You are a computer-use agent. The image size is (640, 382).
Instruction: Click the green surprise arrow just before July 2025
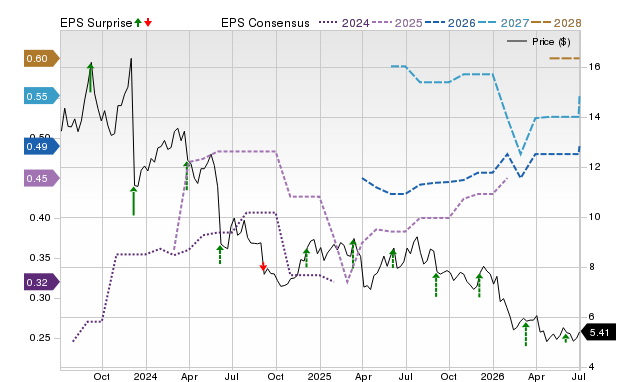pos(393,258)
